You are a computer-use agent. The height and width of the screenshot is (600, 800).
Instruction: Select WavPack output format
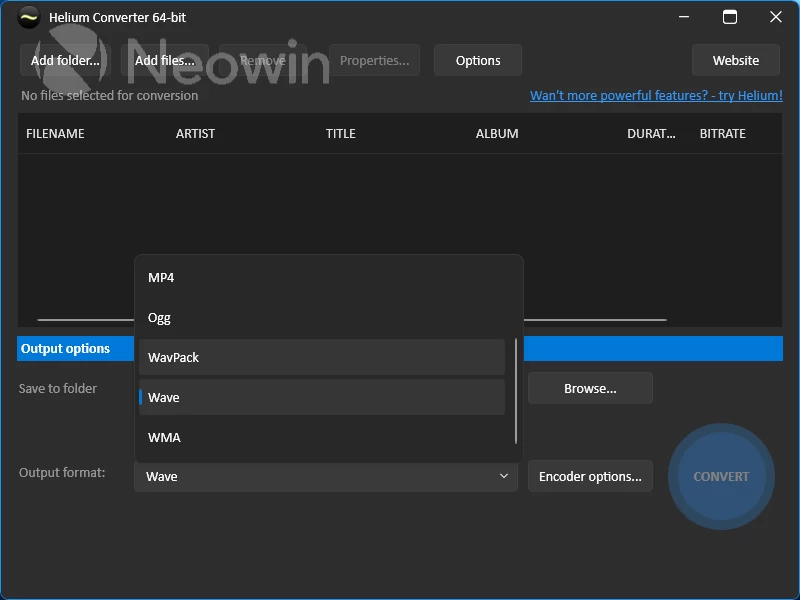(322, 357)
